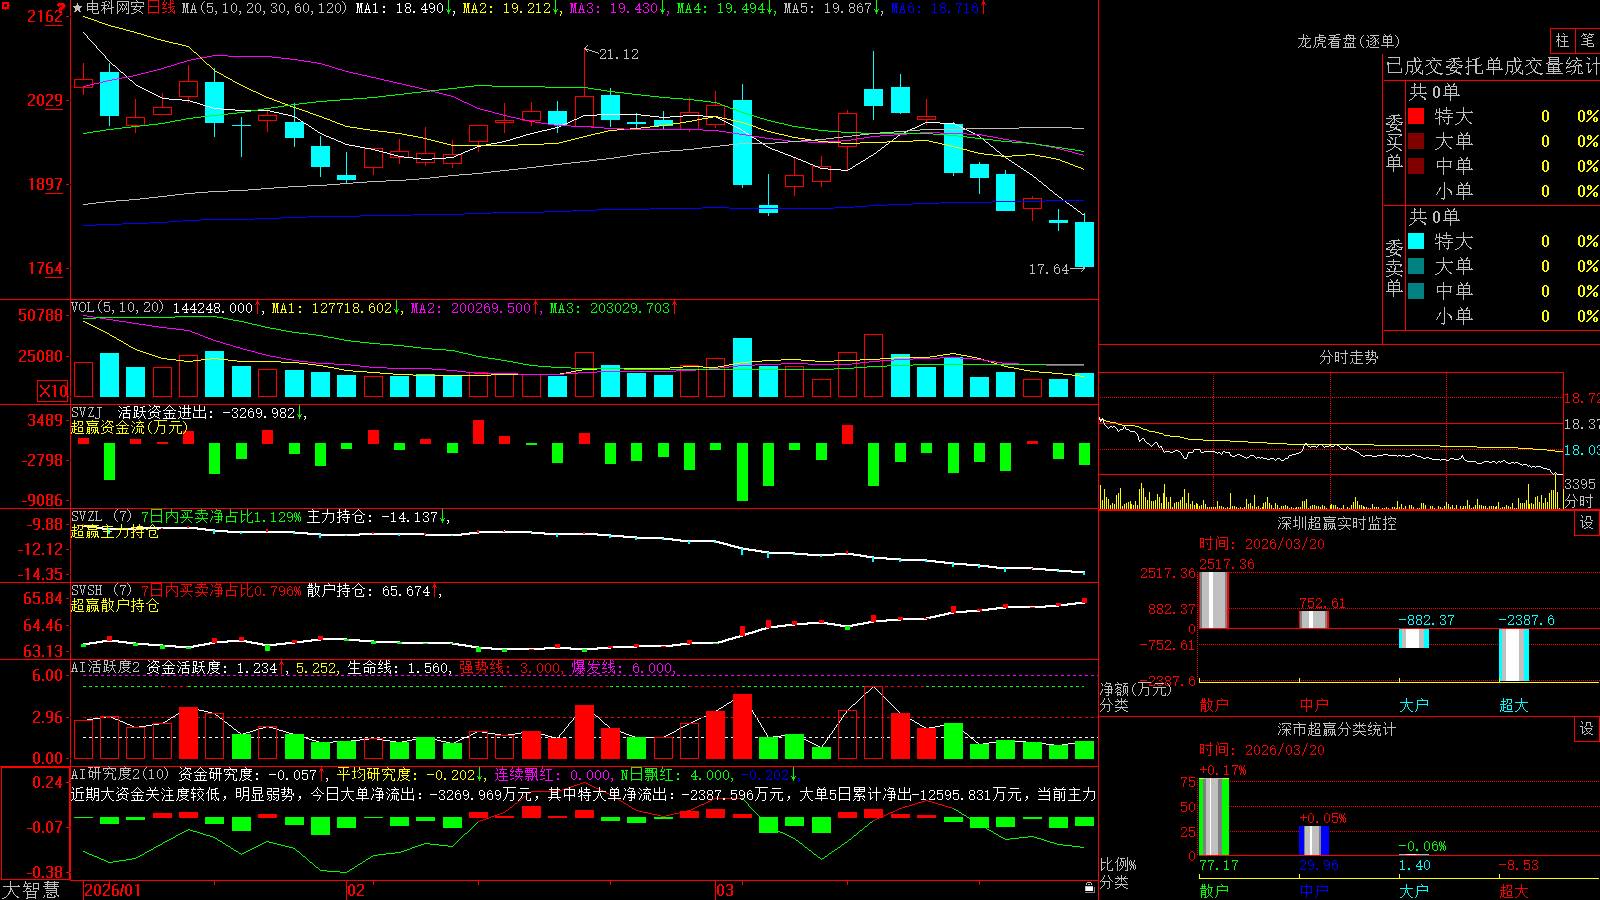This screenshot has height=900, width=1600.
Task: Click the 超赢主力持仓 label
Action: click(x=115, y=531)
